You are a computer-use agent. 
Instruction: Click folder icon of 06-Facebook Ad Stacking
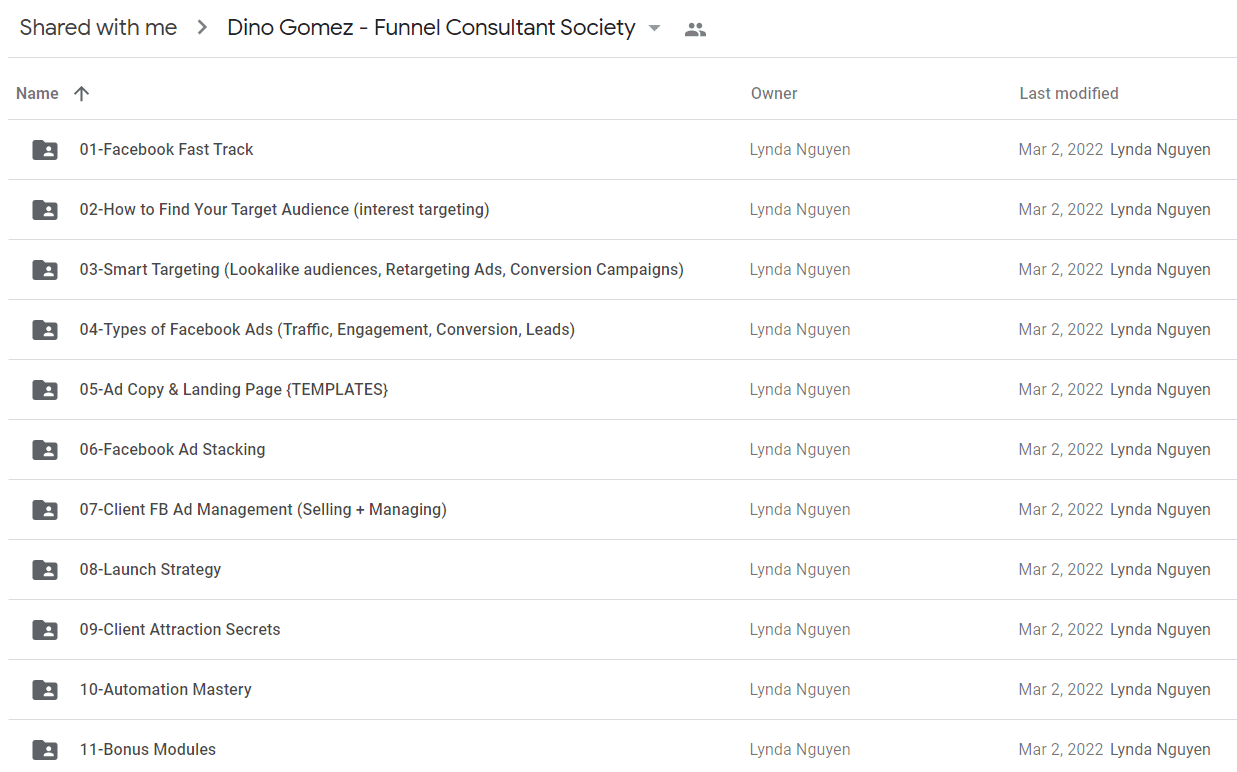coord(45,450)
